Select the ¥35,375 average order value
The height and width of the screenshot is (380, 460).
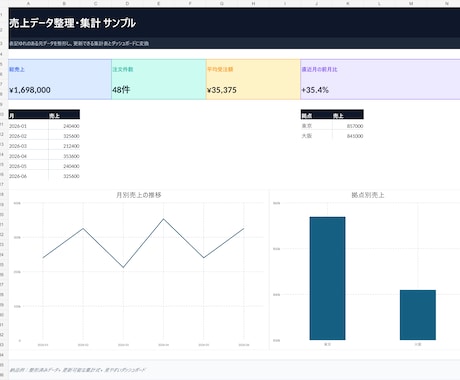(222, 90)
